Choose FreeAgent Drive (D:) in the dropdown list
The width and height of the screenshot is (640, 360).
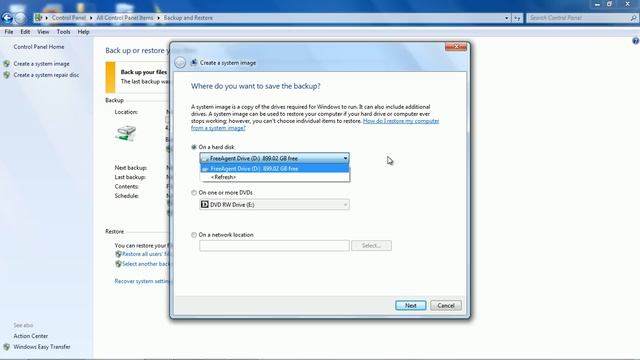coord(275,168)
